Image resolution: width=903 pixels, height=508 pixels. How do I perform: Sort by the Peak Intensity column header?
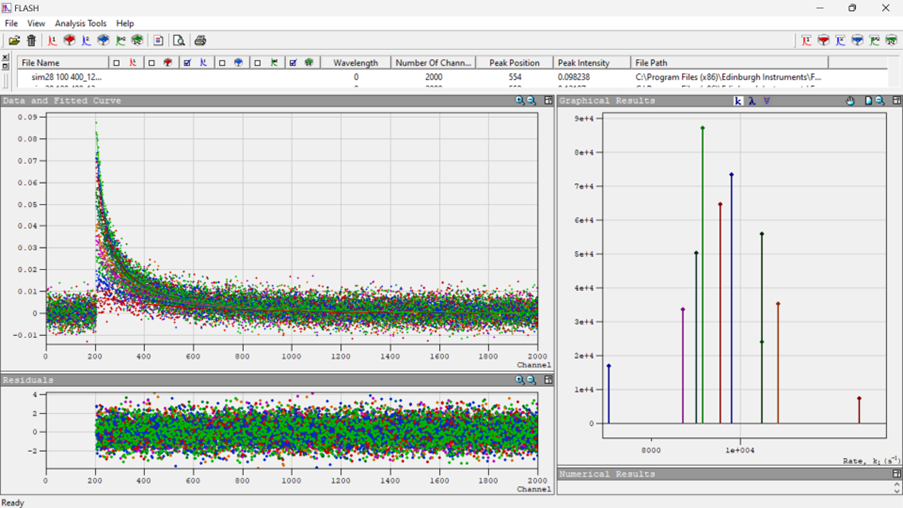pos(592,63)
